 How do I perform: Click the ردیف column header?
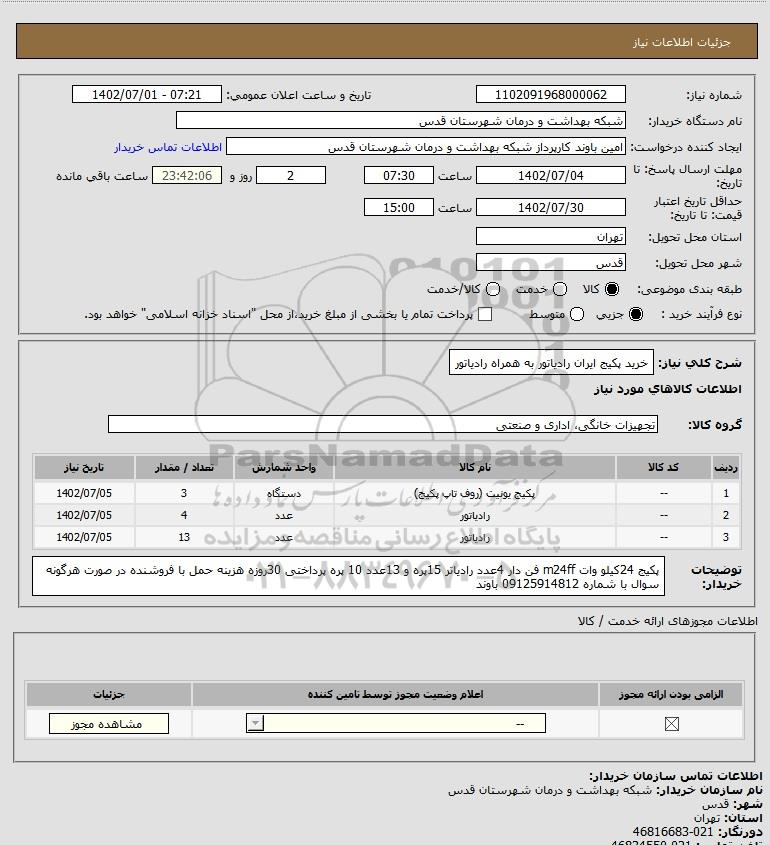click(726, 467)
